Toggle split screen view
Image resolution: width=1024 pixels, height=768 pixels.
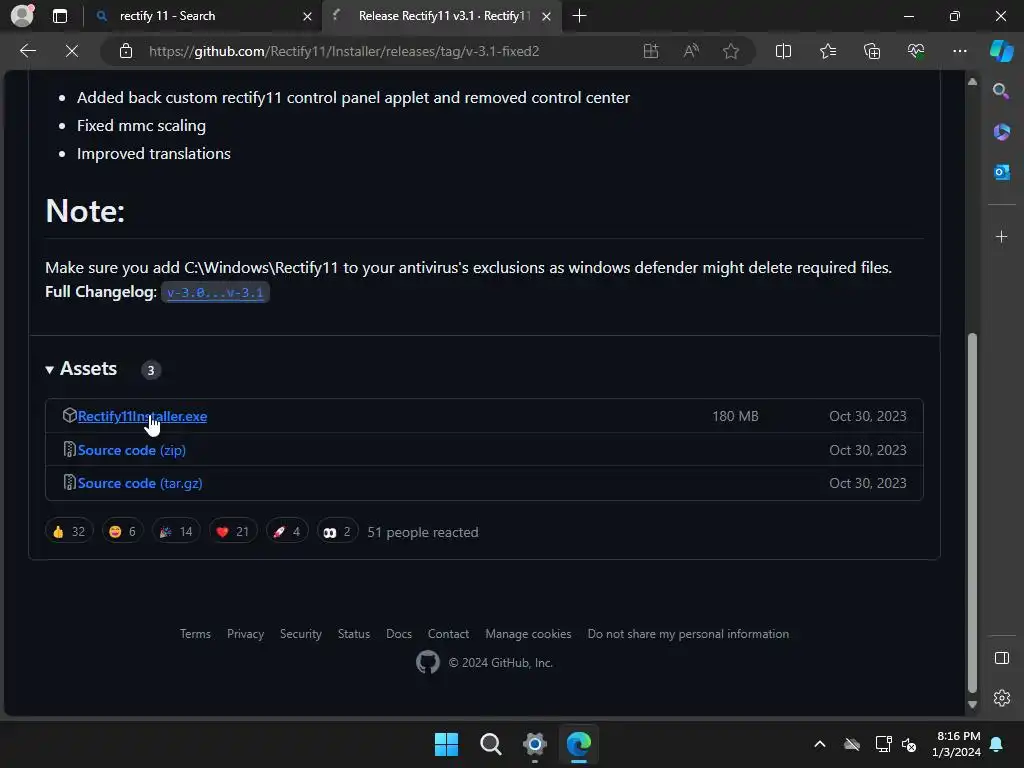pyautogui.click(x=783, y=51)
